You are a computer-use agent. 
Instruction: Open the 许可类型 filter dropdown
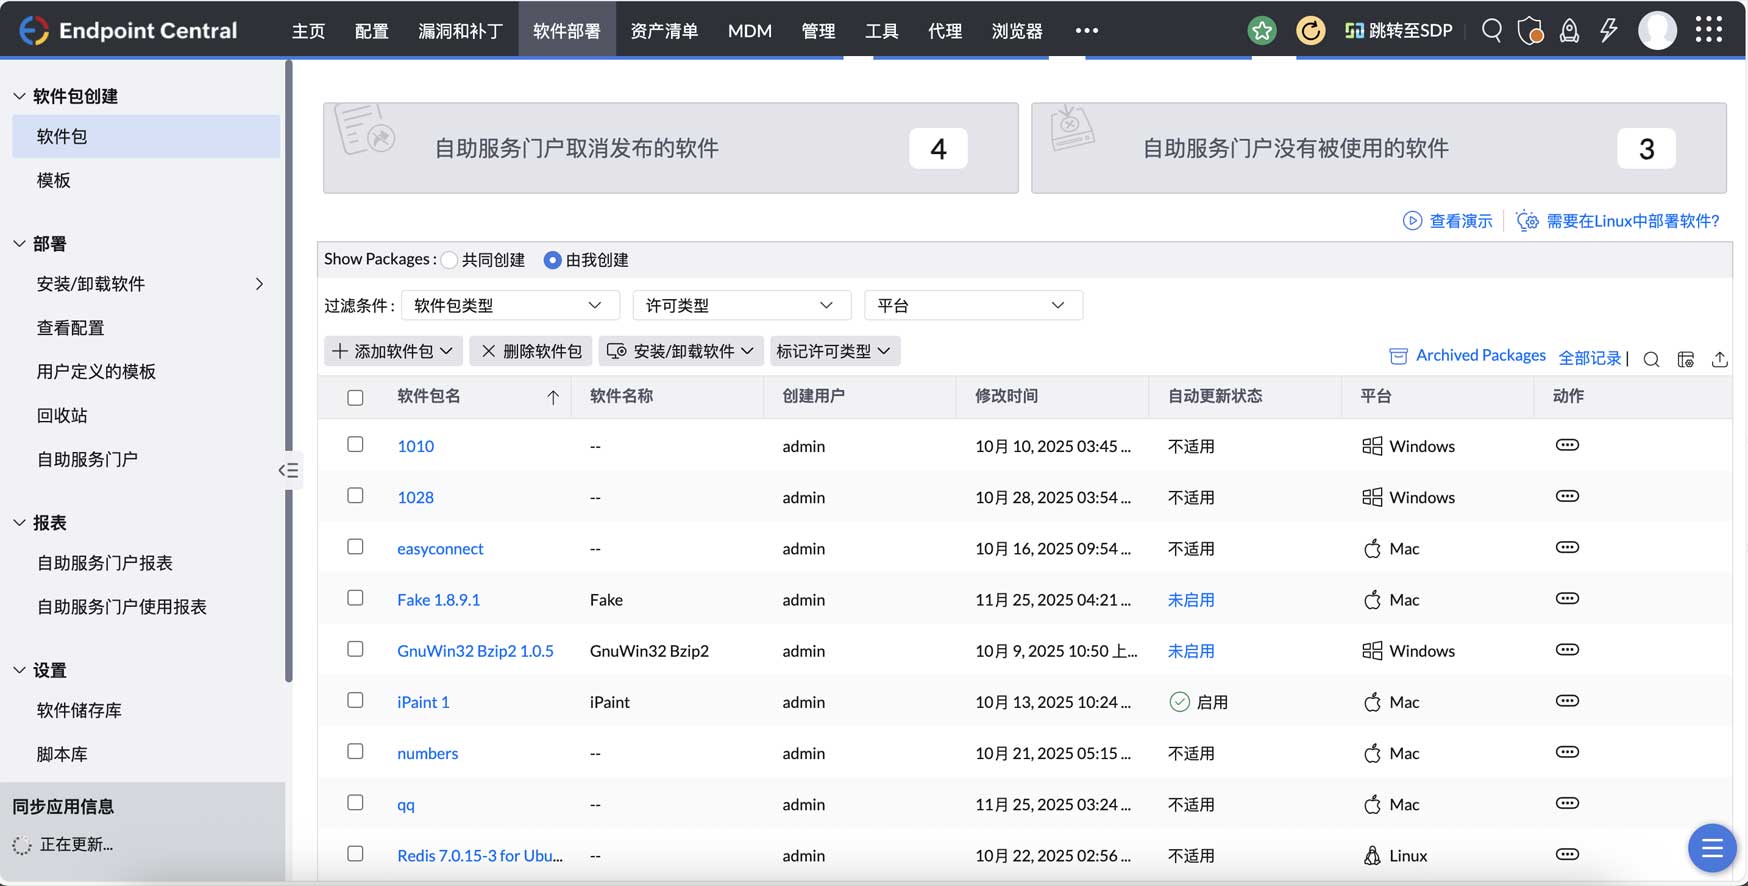click(741, 305)
